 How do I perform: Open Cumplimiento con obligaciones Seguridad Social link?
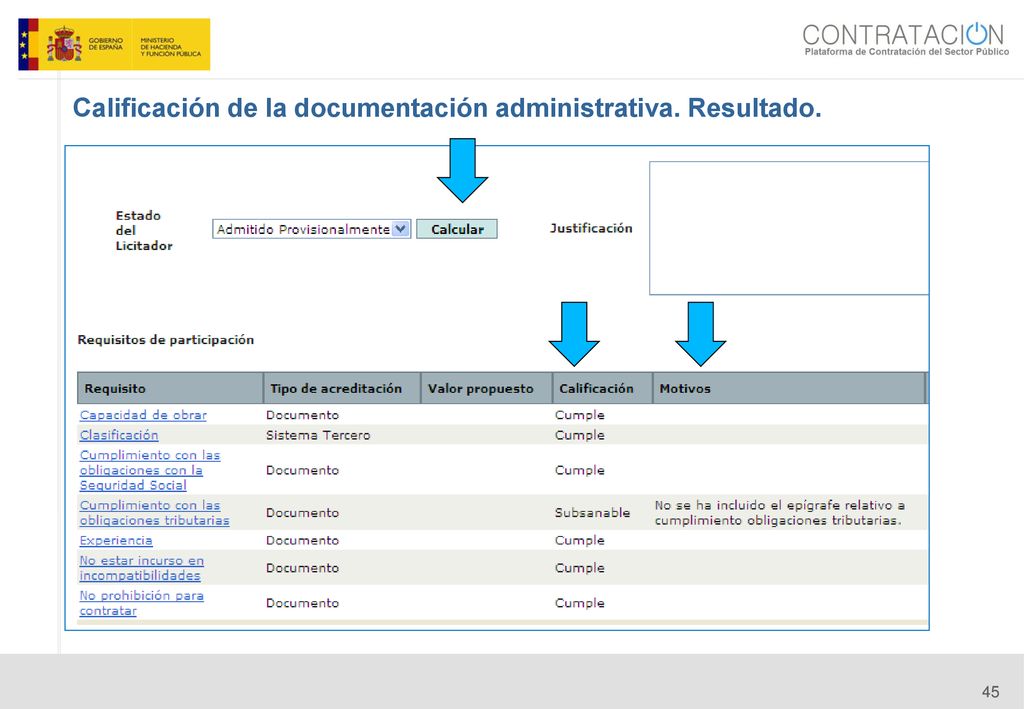click(150, 470)
